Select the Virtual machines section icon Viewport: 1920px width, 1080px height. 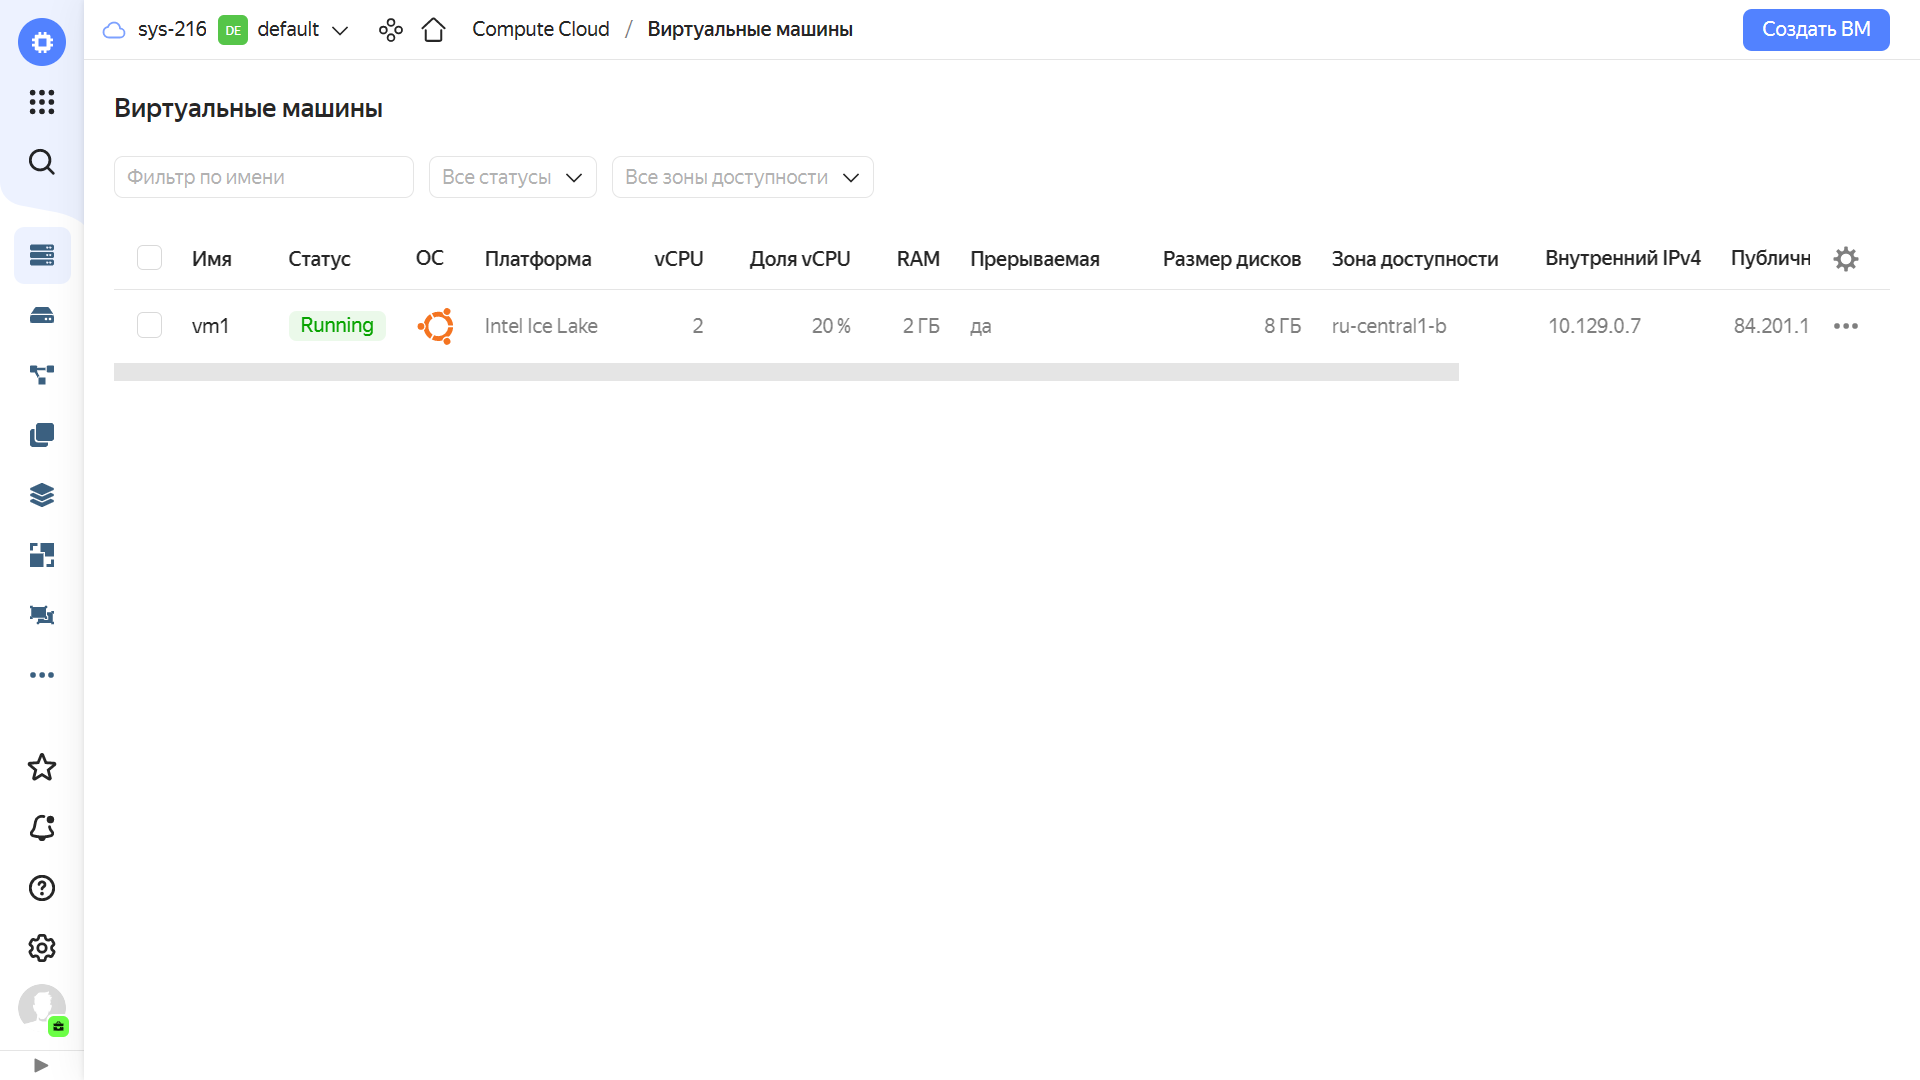pos(41,255)
